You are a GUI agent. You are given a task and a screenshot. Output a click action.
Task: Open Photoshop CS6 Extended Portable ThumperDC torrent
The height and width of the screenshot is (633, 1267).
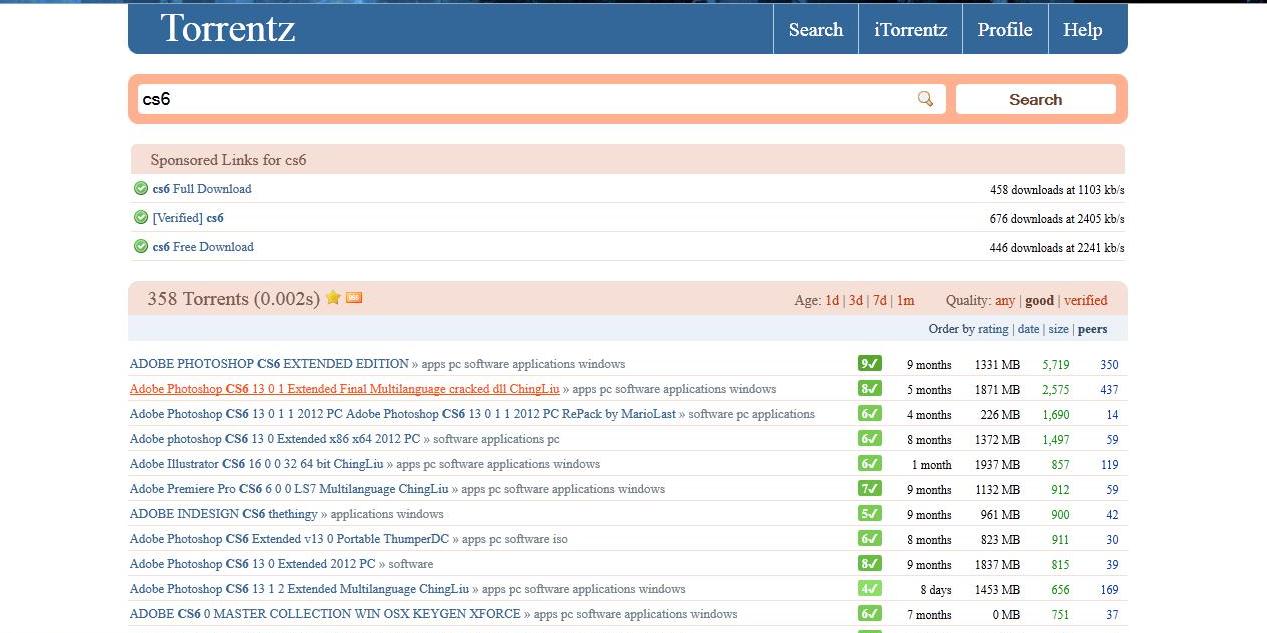(x=289, y=539)
